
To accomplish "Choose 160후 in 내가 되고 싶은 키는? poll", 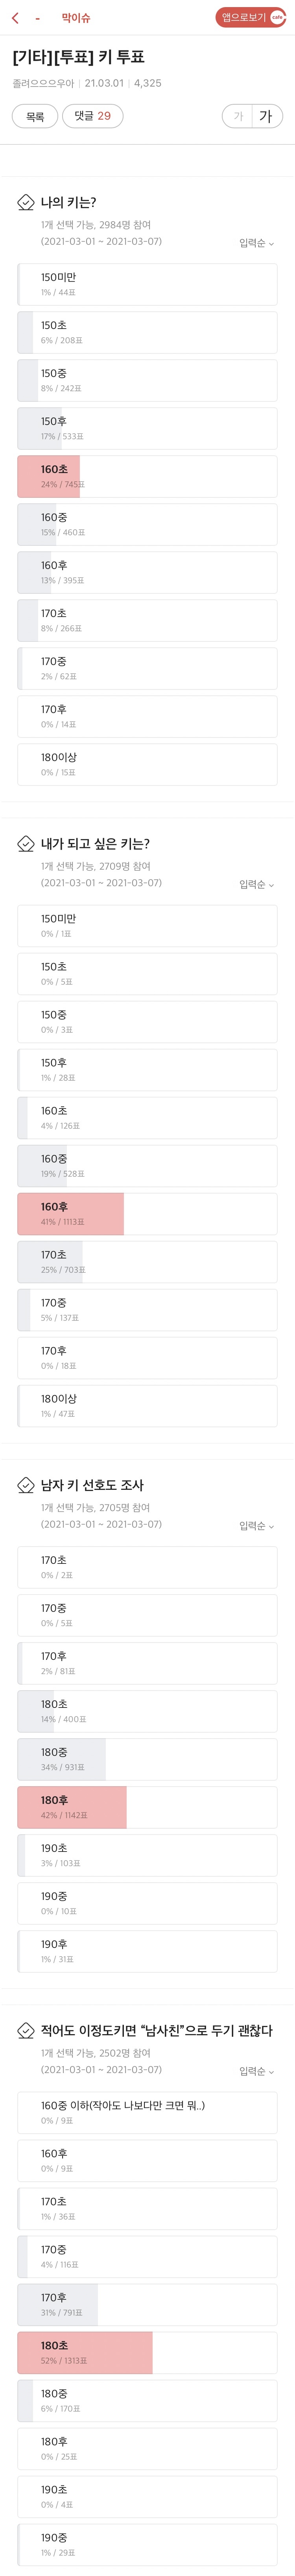I will point(147,1213).
